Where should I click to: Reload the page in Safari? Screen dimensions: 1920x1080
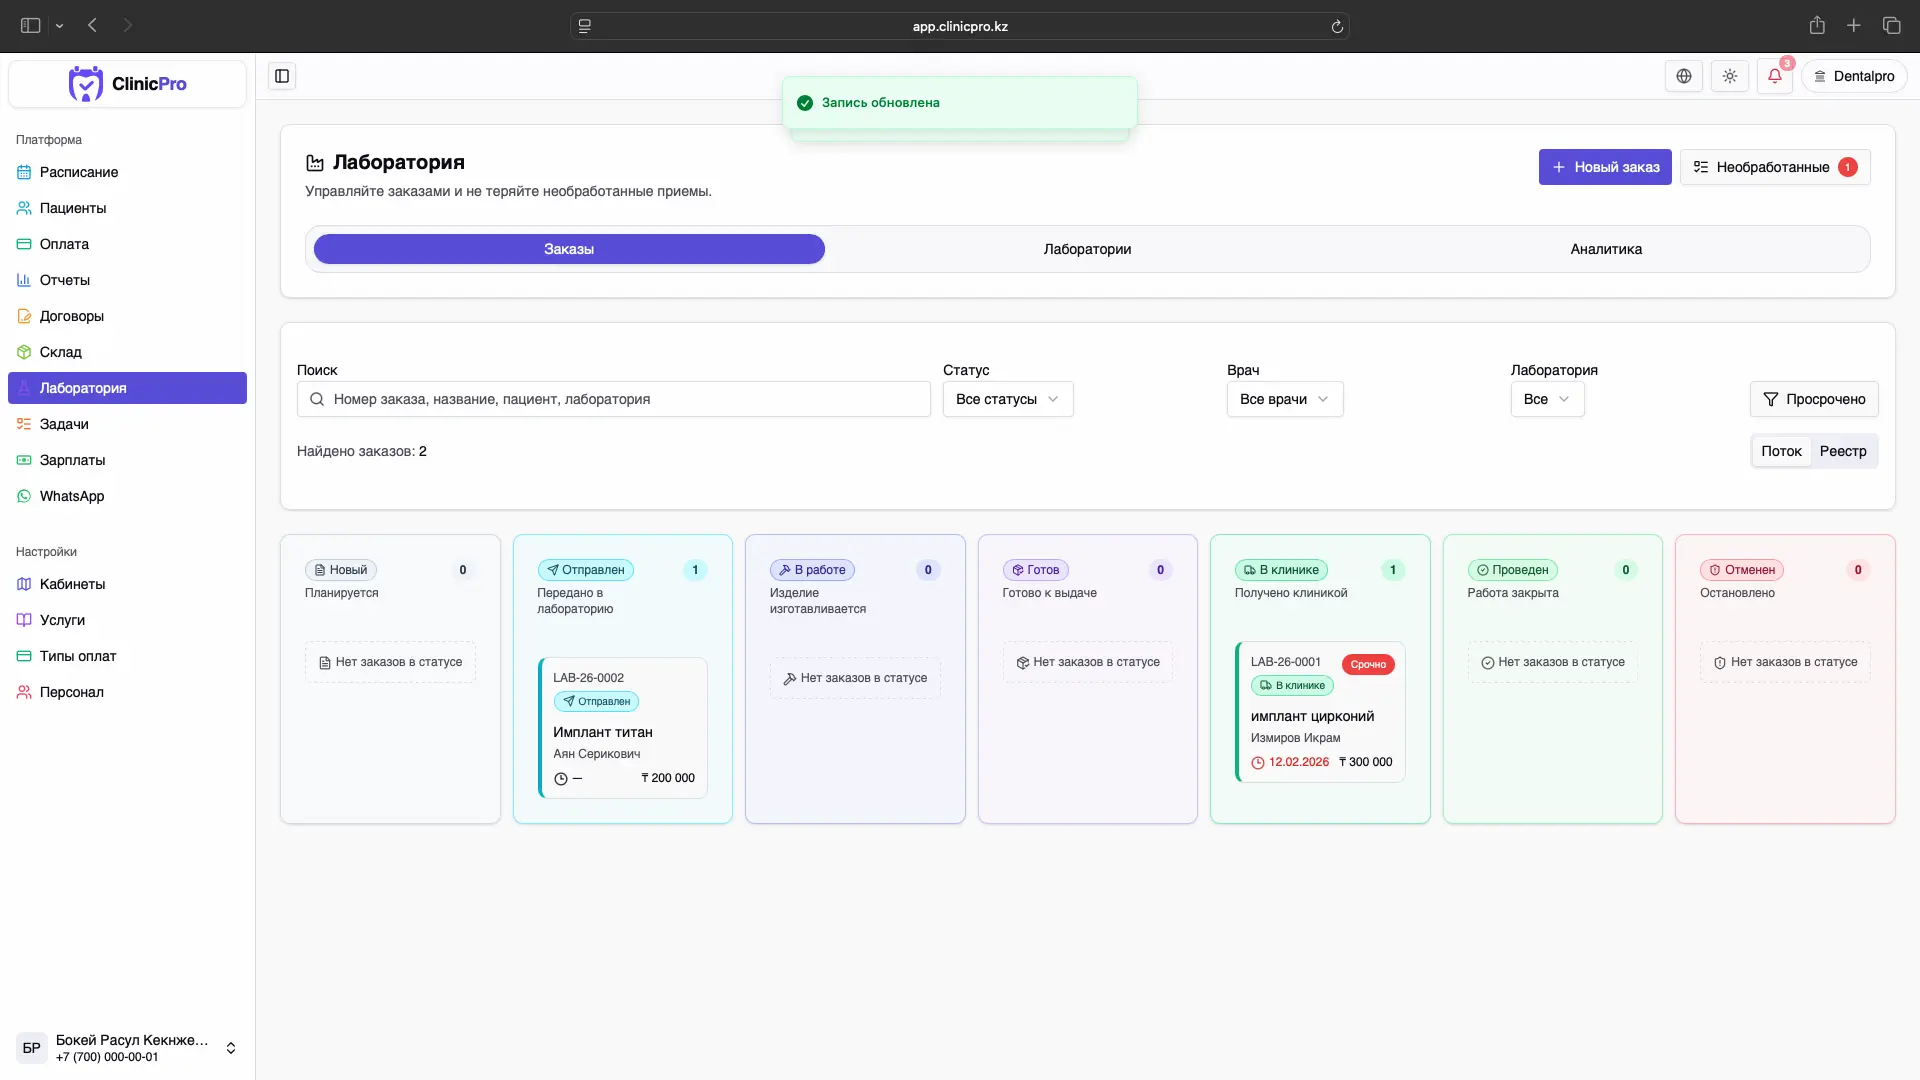(1337, 26)
